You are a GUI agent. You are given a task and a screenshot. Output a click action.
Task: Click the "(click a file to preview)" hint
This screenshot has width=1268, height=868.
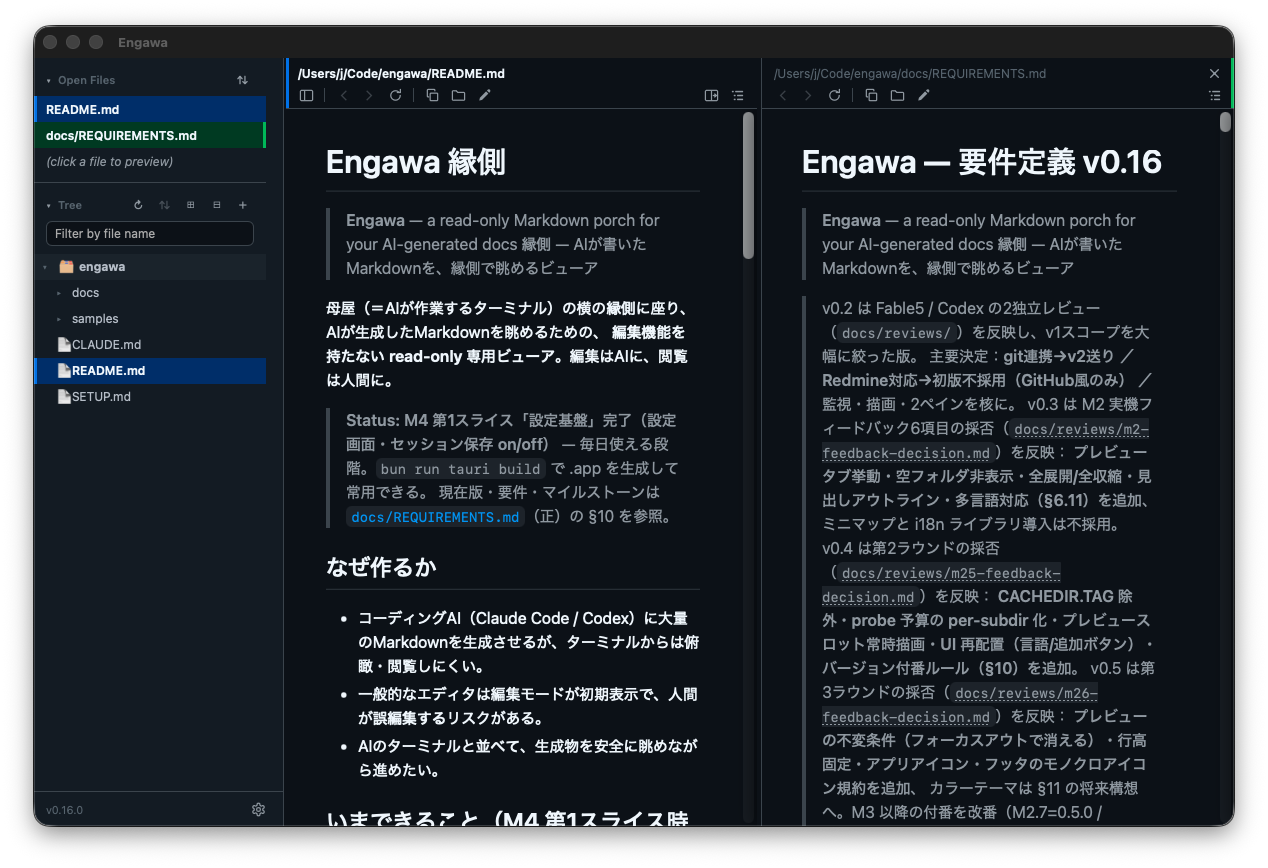pyautogui.click(x=110, y=162)
